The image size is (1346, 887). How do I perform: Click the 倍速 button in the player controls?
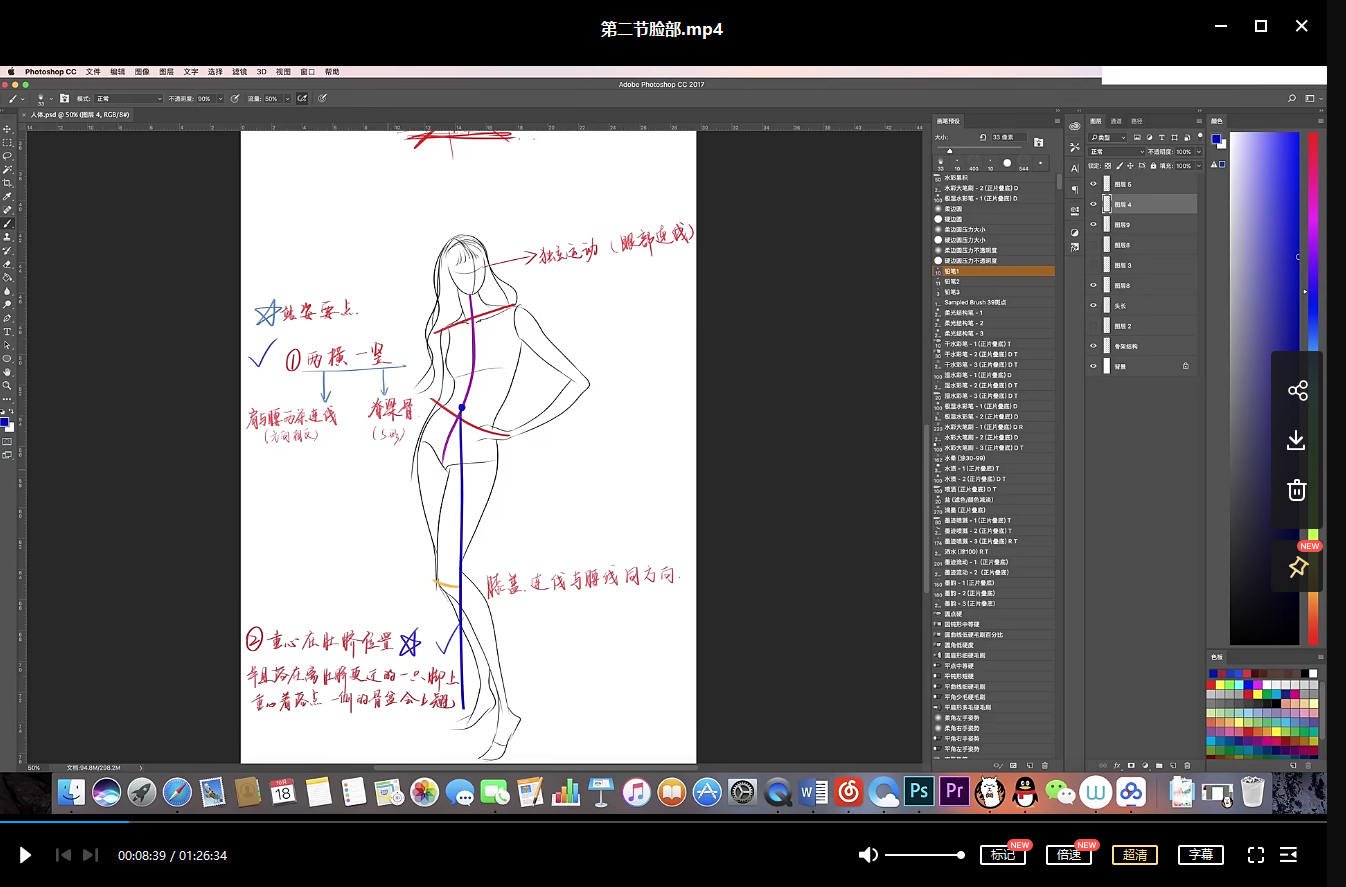[1069, 855]
